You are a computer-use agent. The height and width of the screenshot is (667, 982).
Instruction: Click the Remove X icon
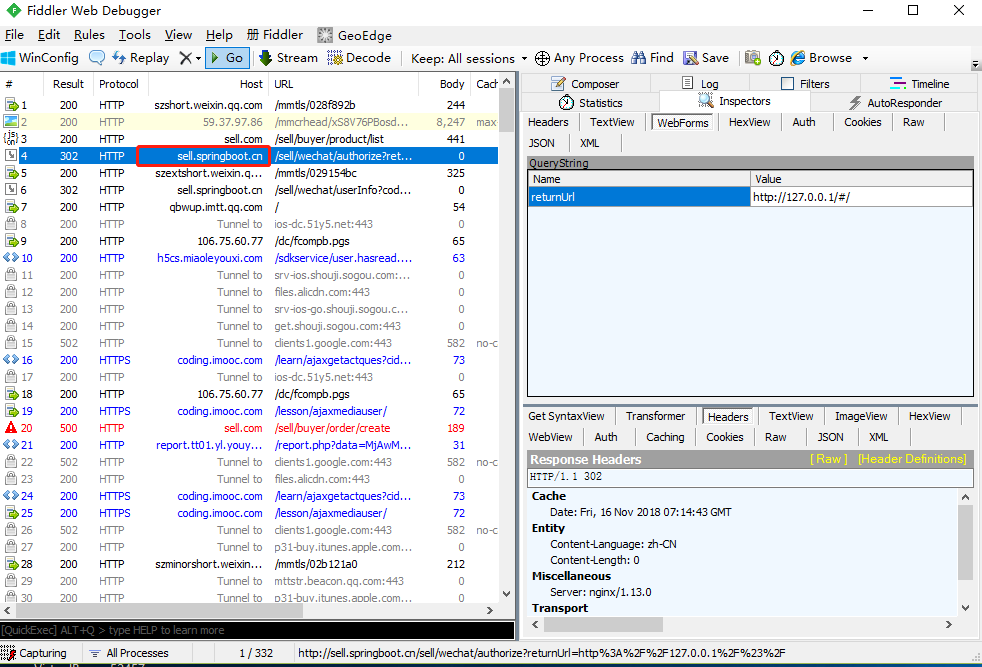pos(185,58)
